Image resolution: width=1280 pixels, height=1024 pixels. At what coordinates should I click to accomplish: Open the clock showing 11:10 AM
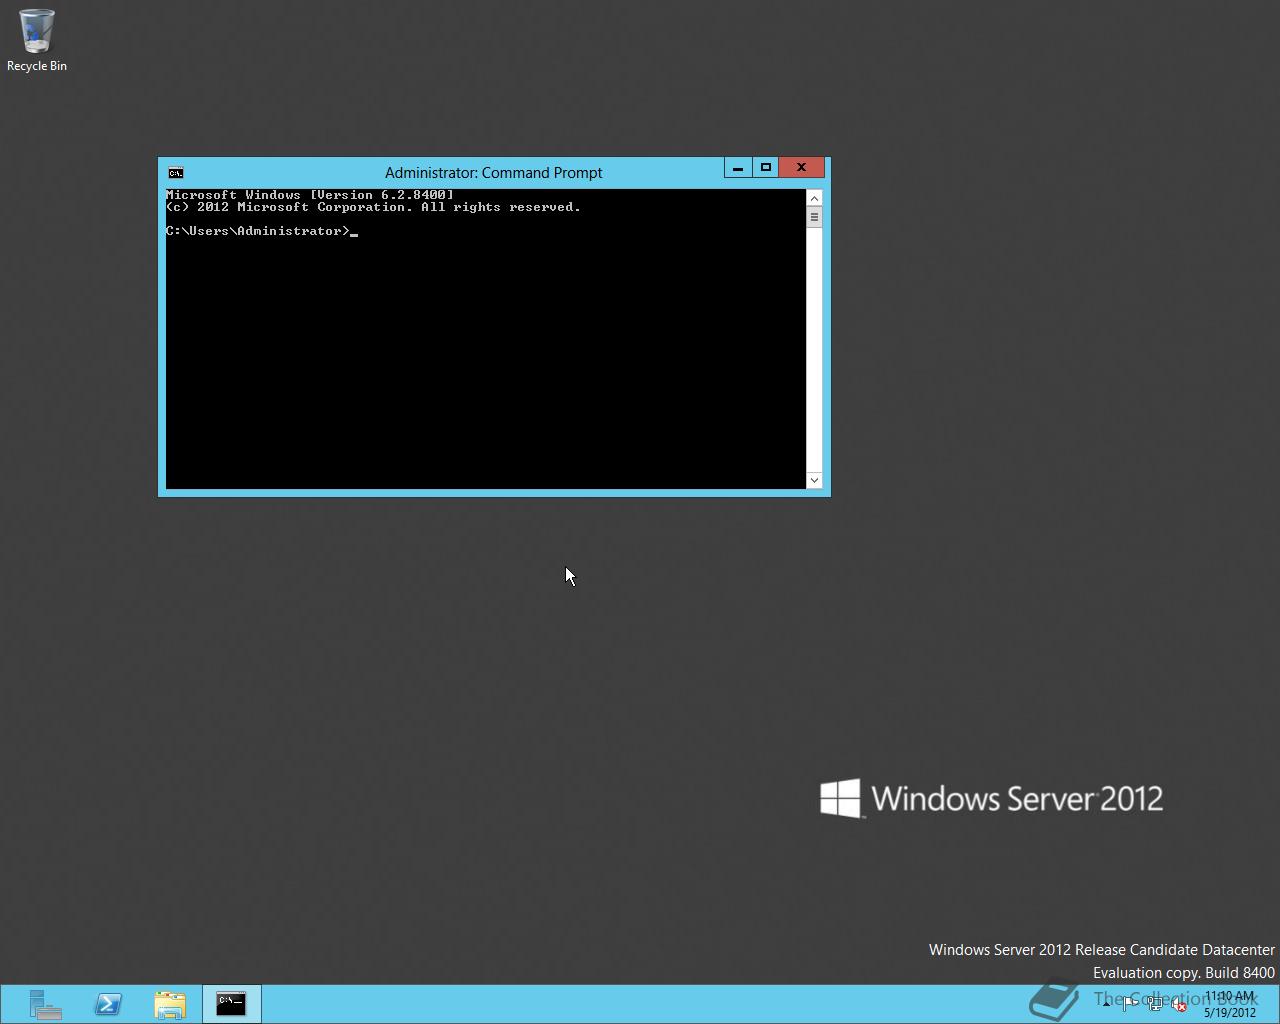click(1230, 1004)
